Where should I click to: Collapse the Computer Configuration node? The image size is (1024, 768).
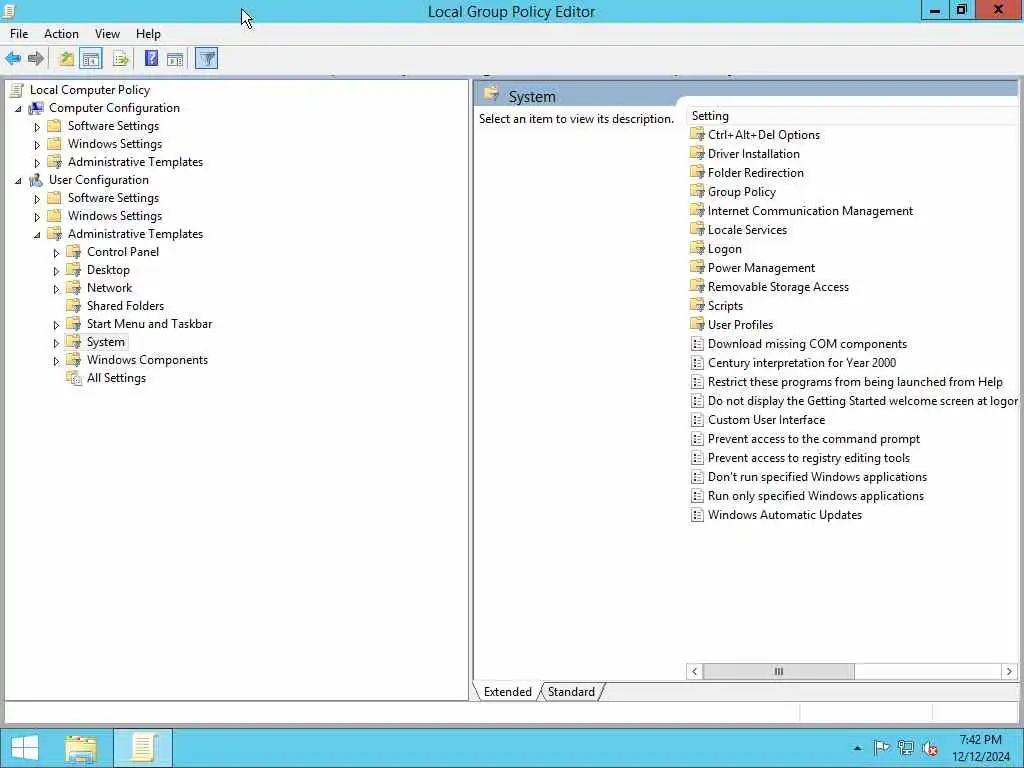[18, 108]
